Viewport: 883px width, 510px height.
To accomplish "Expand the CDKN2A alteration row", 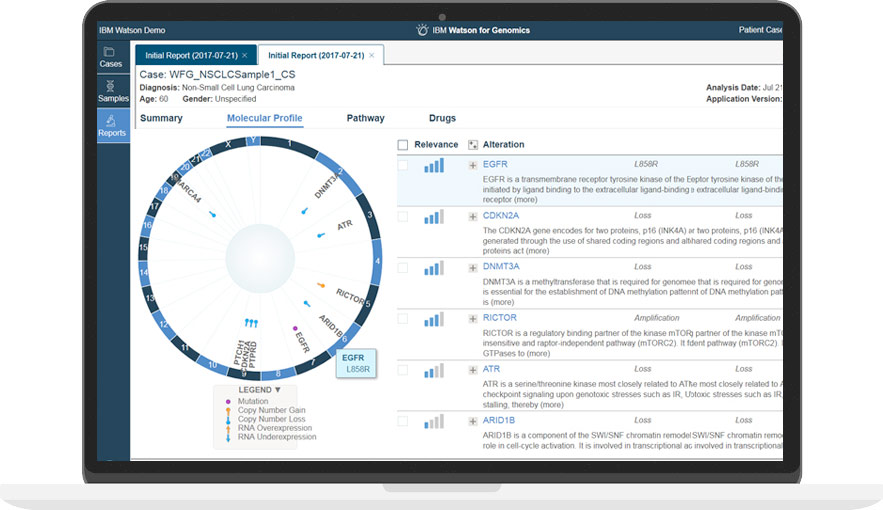I will click(473, 217).
